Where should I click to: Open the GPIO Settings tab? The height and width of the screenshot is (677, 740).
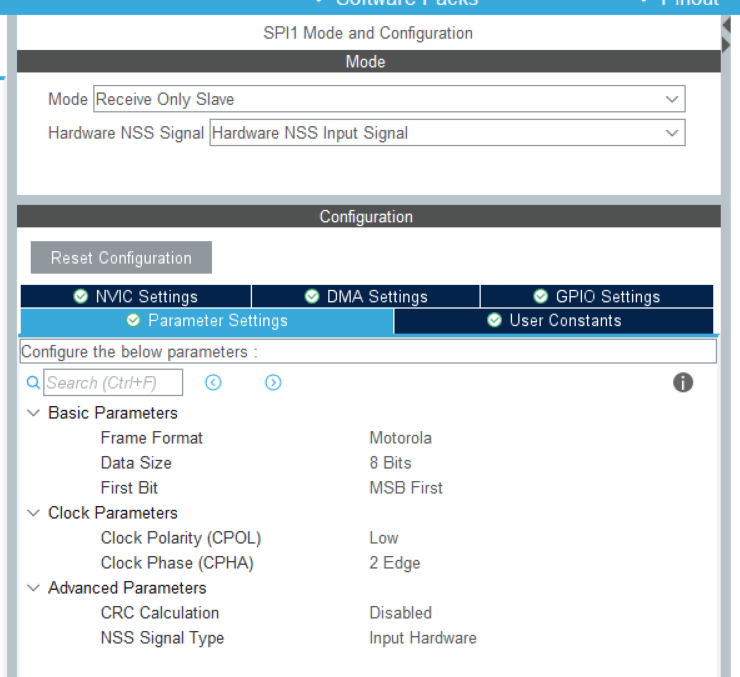(597, 297)
